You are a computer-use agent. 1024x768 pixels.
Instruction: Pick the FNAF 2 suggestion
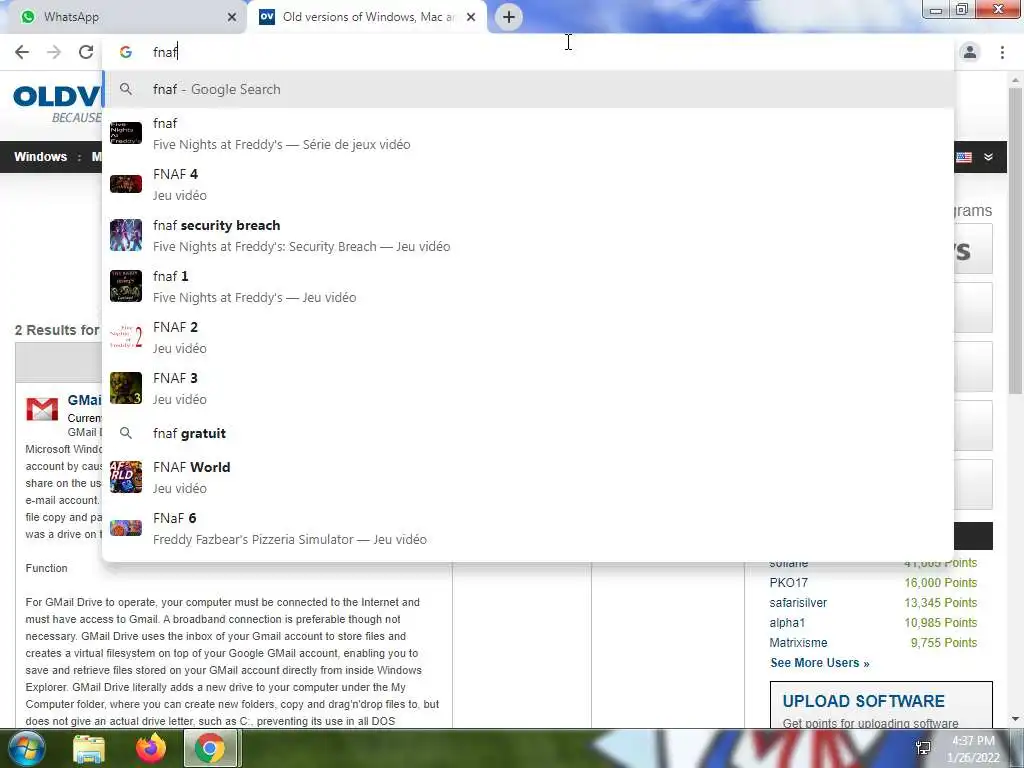[x=528, y=338]
